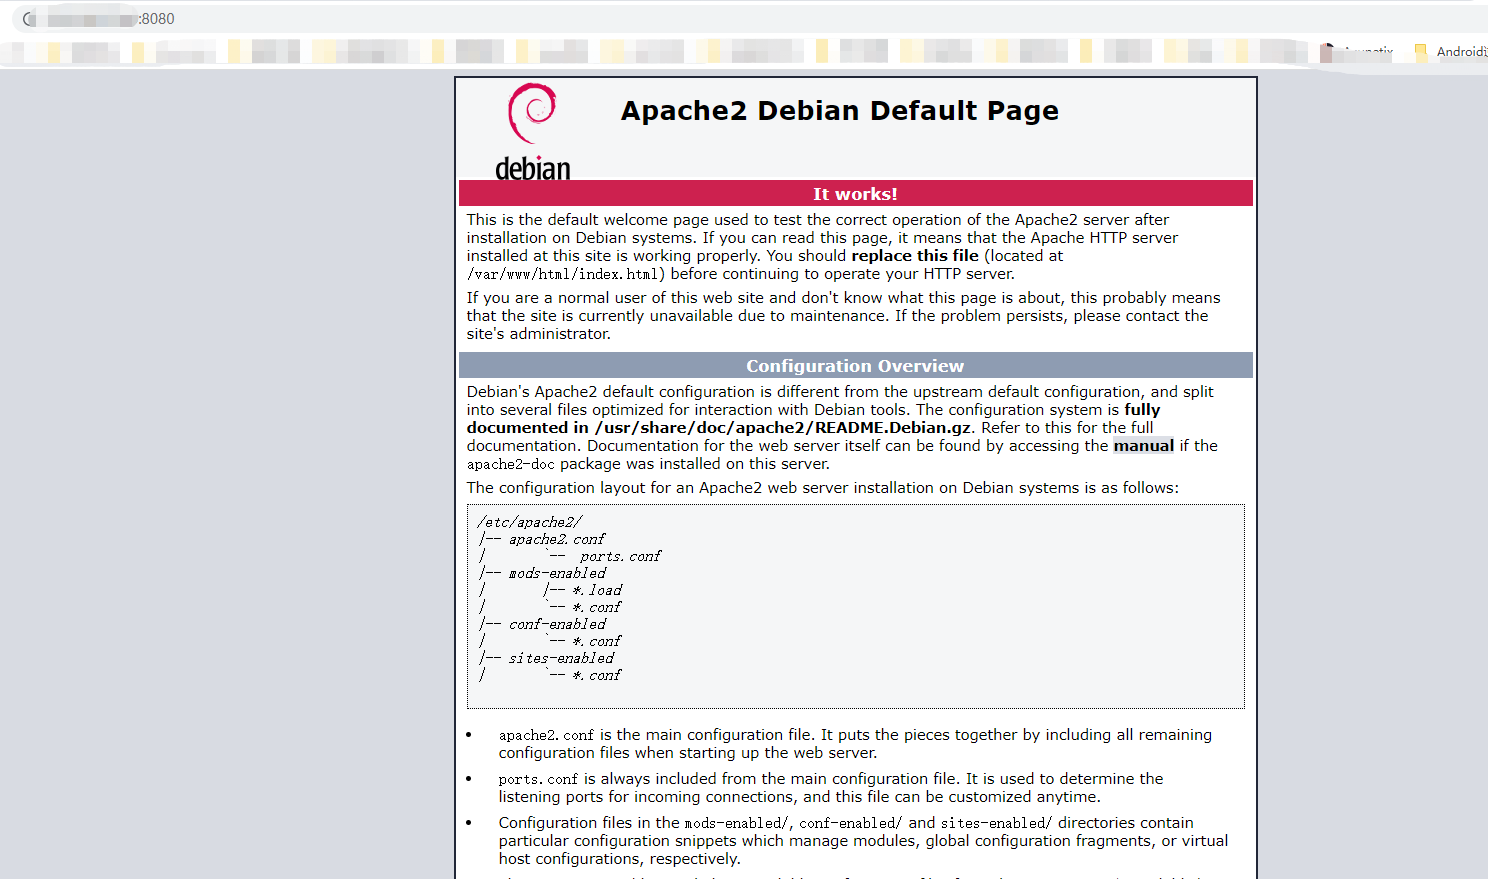Image resolution: width=1488 pixels, height=879 pixels.
Task: Click the red It works! banner
Action: tap(855, 193)
